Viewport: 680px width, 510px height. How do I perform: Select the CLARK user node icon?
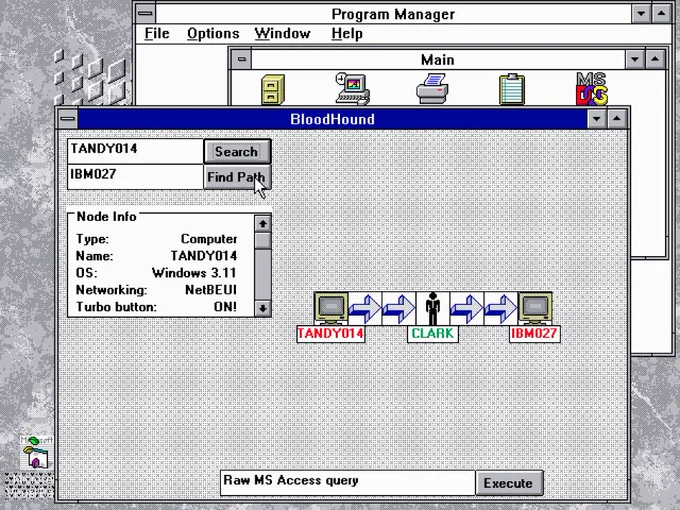point(432,308)
